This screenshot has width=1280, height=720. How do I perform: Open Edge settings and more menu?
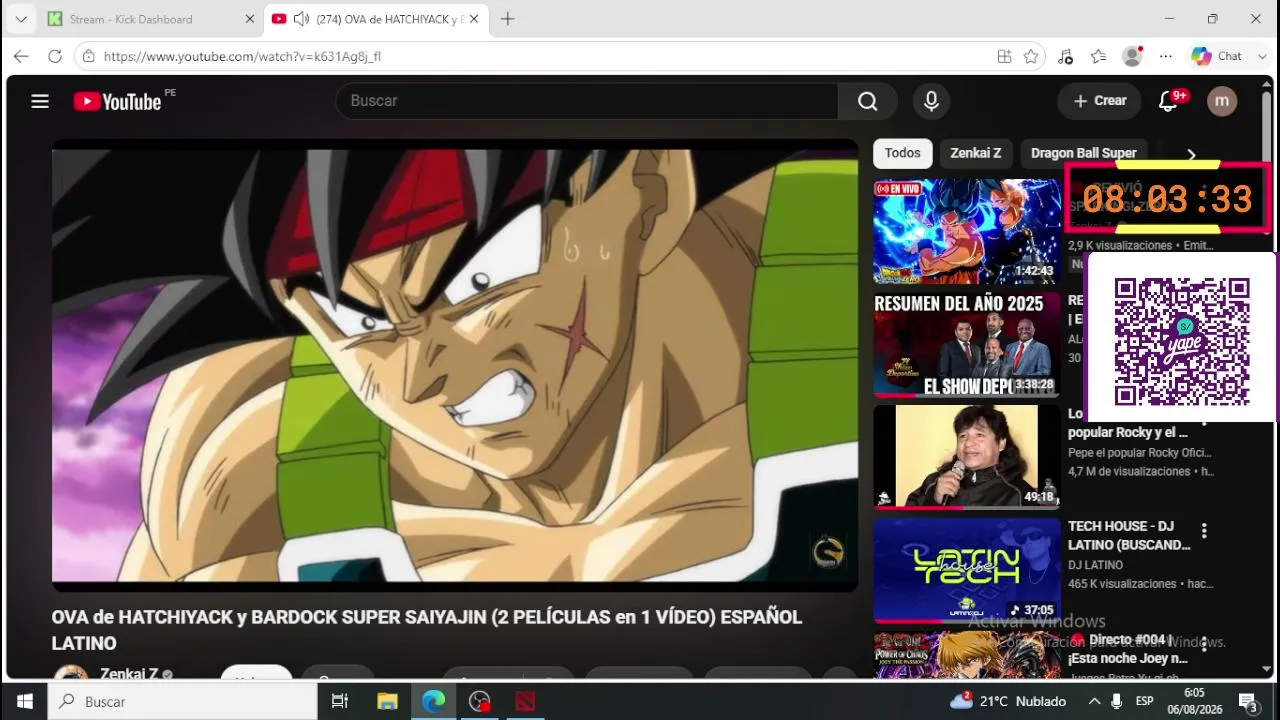[x=1165, y=56]
